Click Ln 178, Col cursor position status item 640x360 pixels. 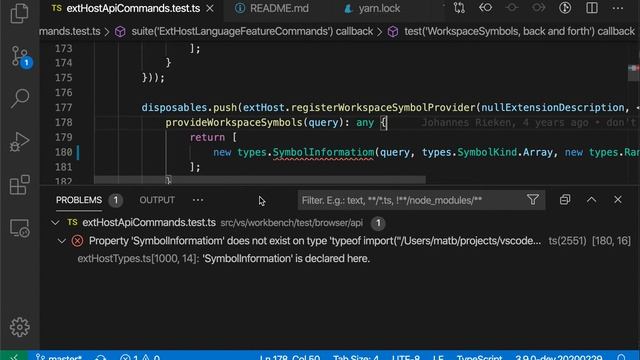[x=290, y=357]
